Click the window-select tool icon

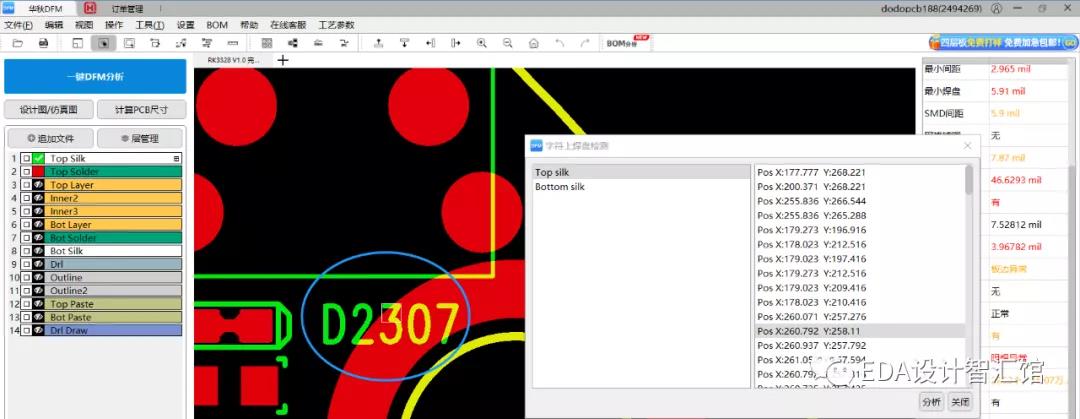pyautogui.click(x=129, y=43)
